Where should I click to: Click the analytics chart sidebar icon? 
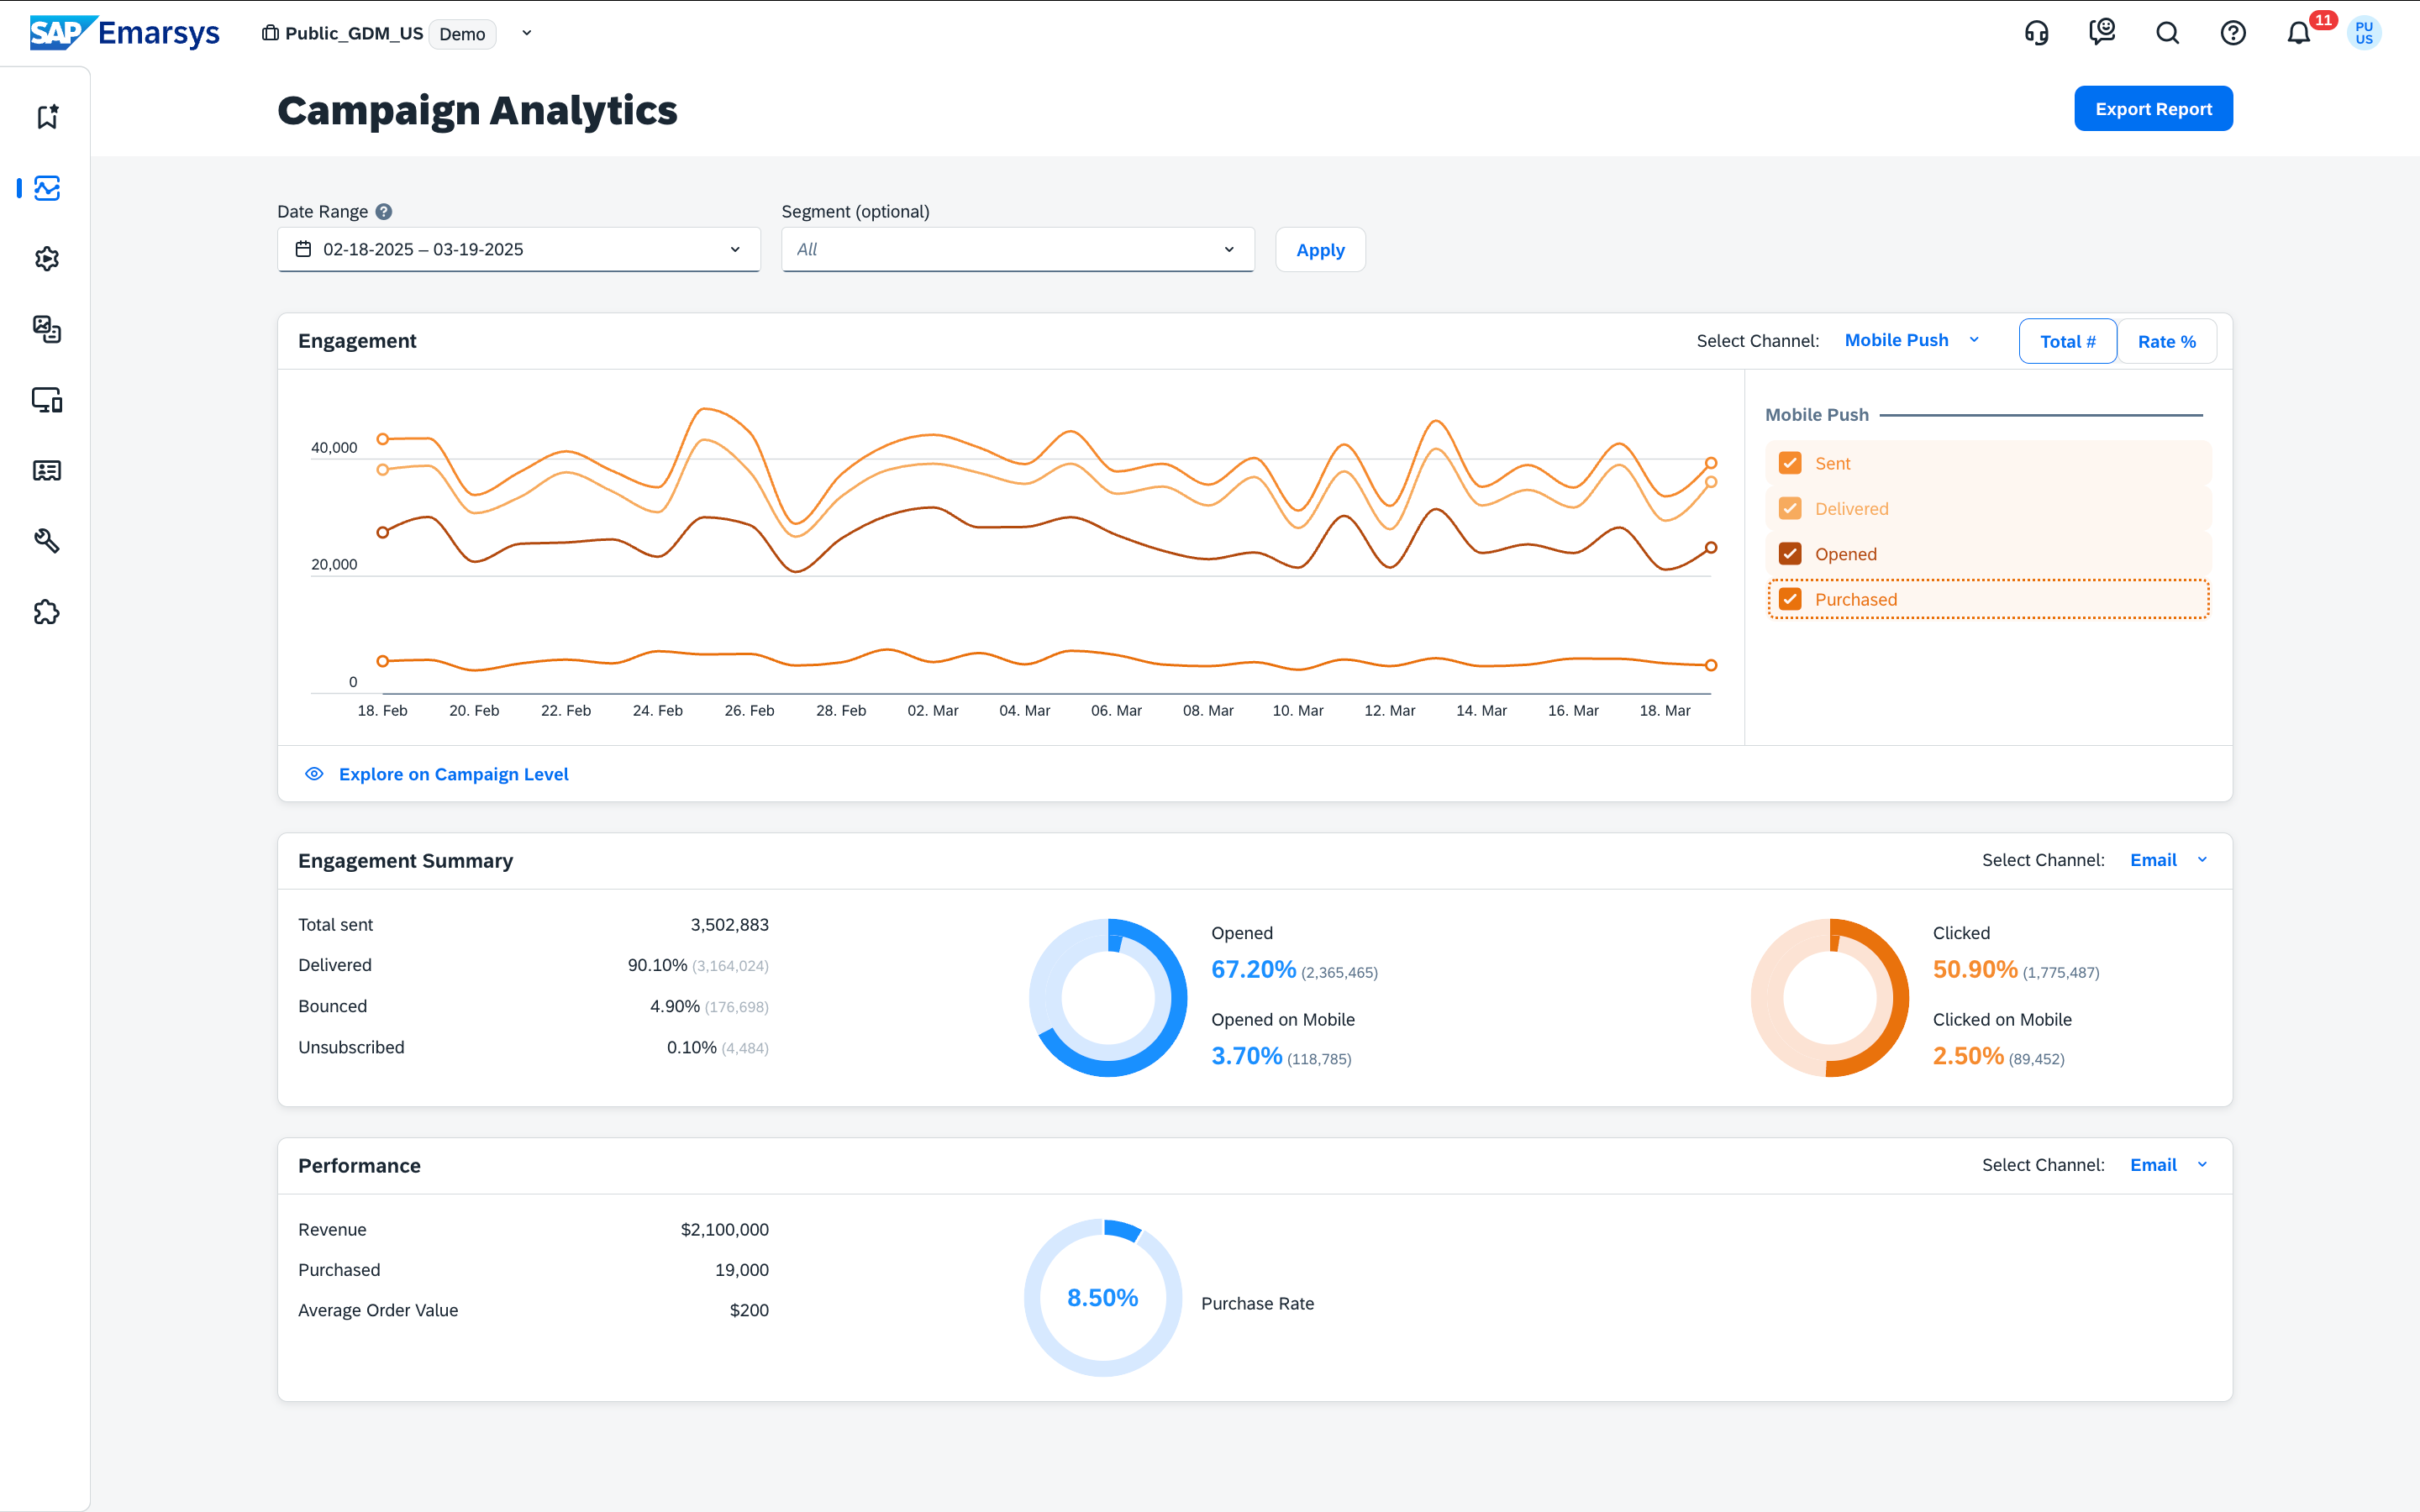[47, 188]
